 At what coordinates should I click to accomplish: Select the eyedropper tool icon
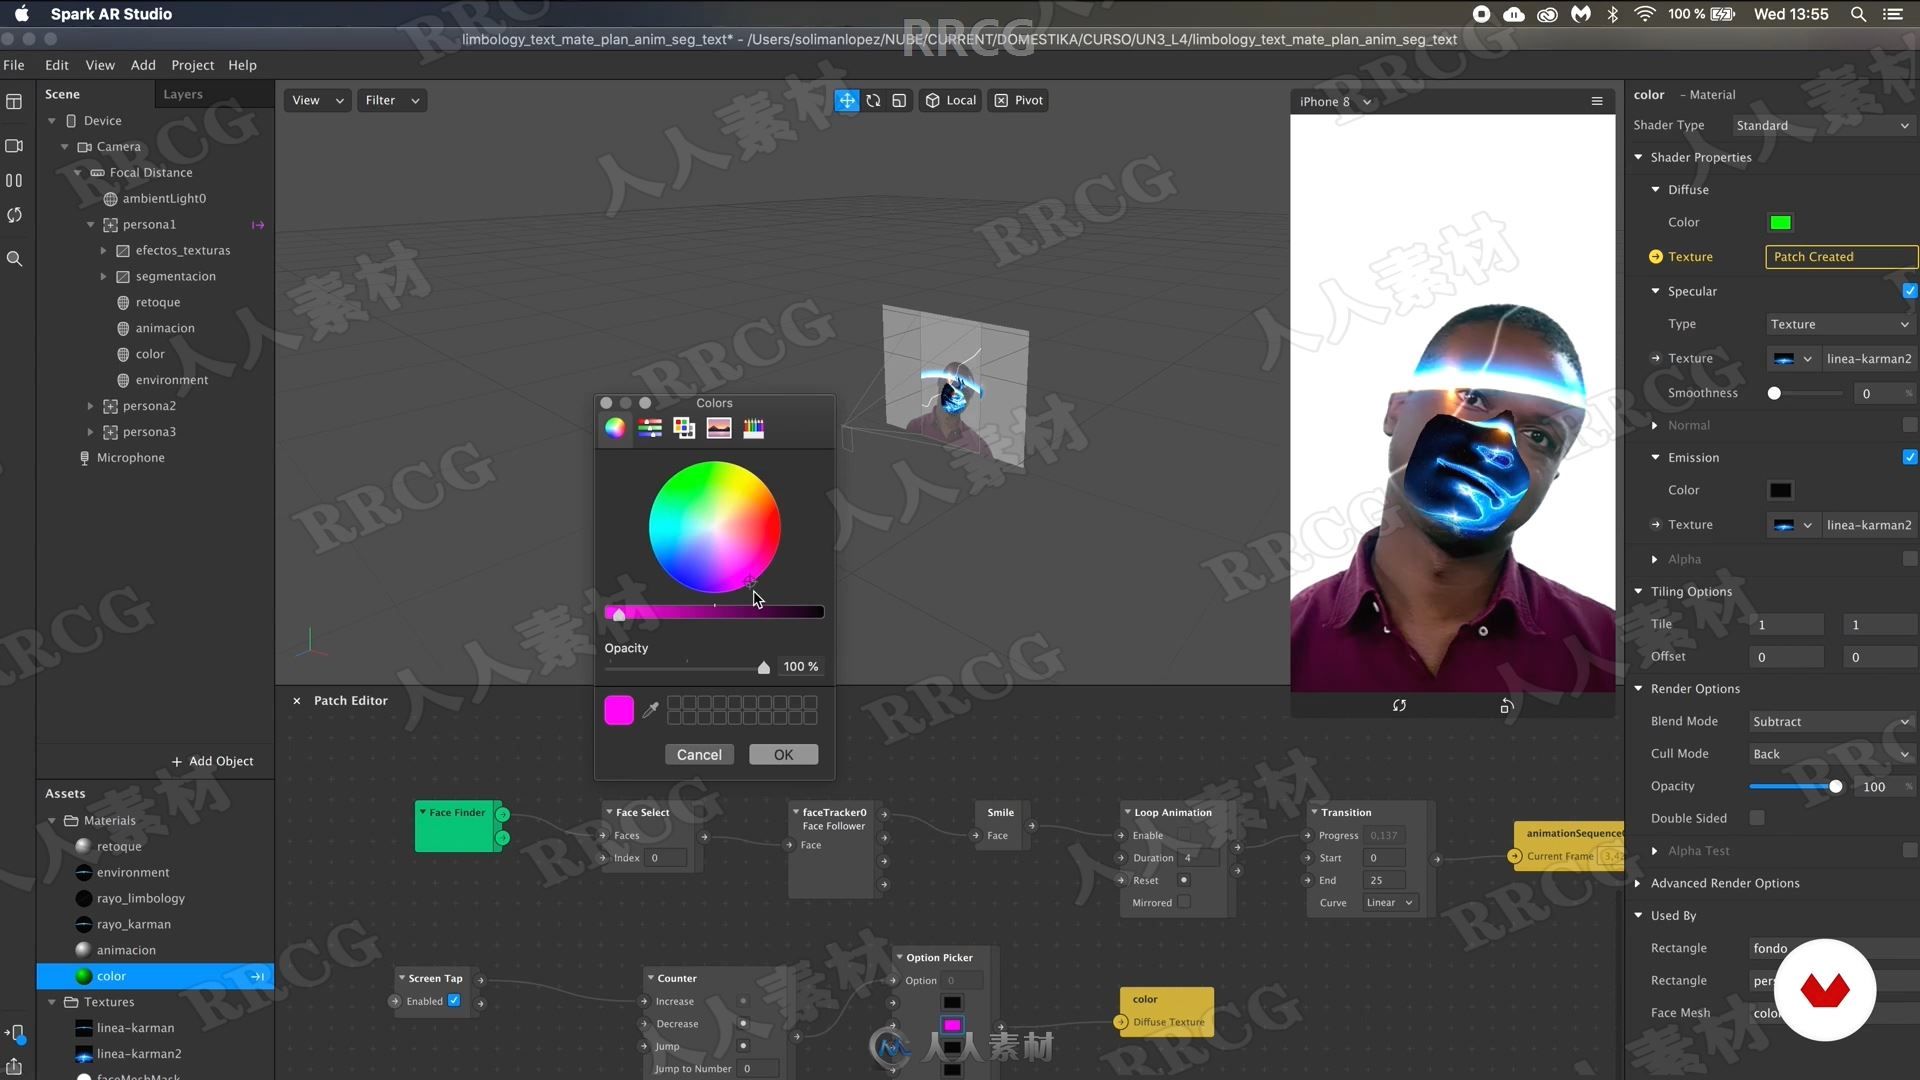650,711
